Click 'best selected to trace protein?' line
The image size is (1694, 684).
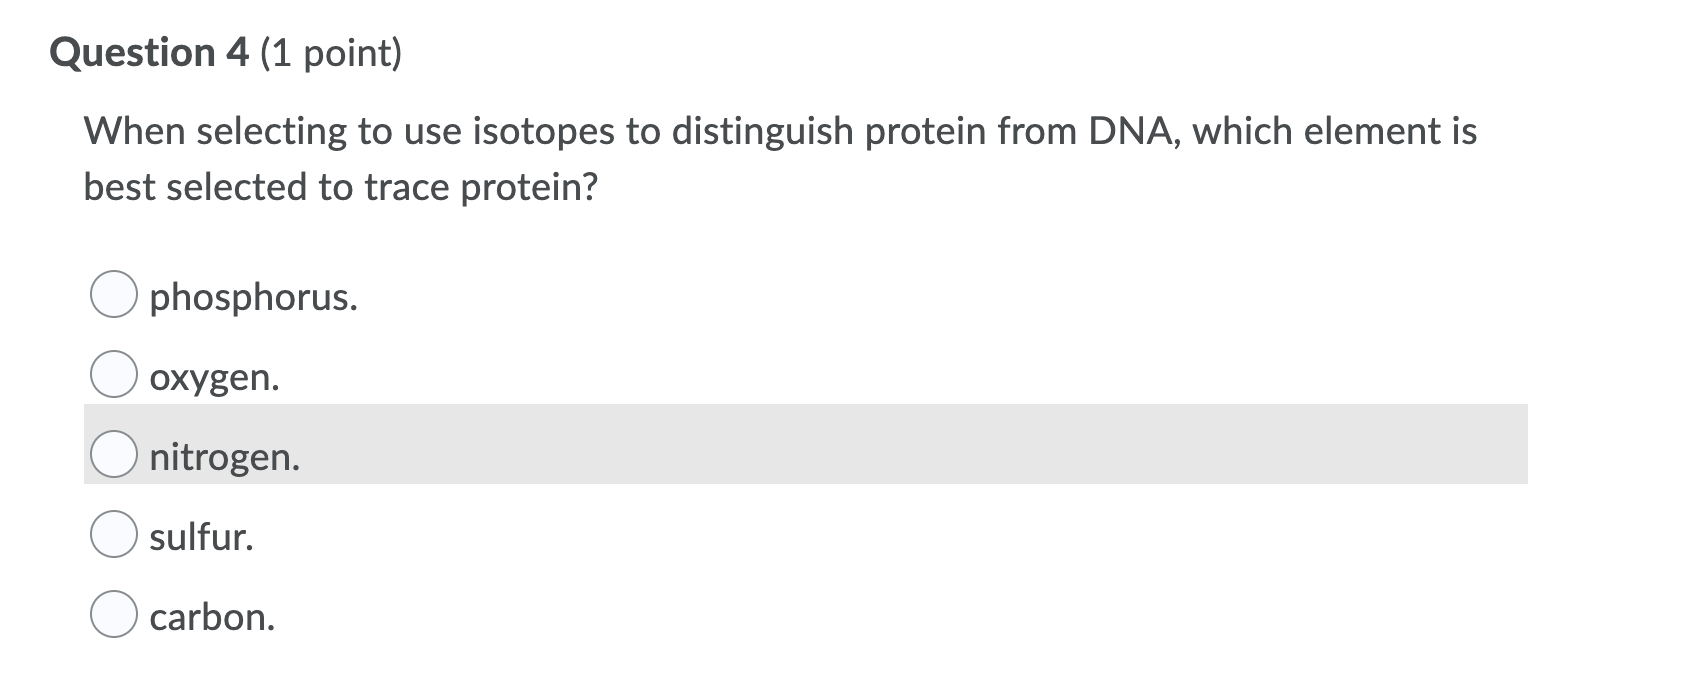340,187
